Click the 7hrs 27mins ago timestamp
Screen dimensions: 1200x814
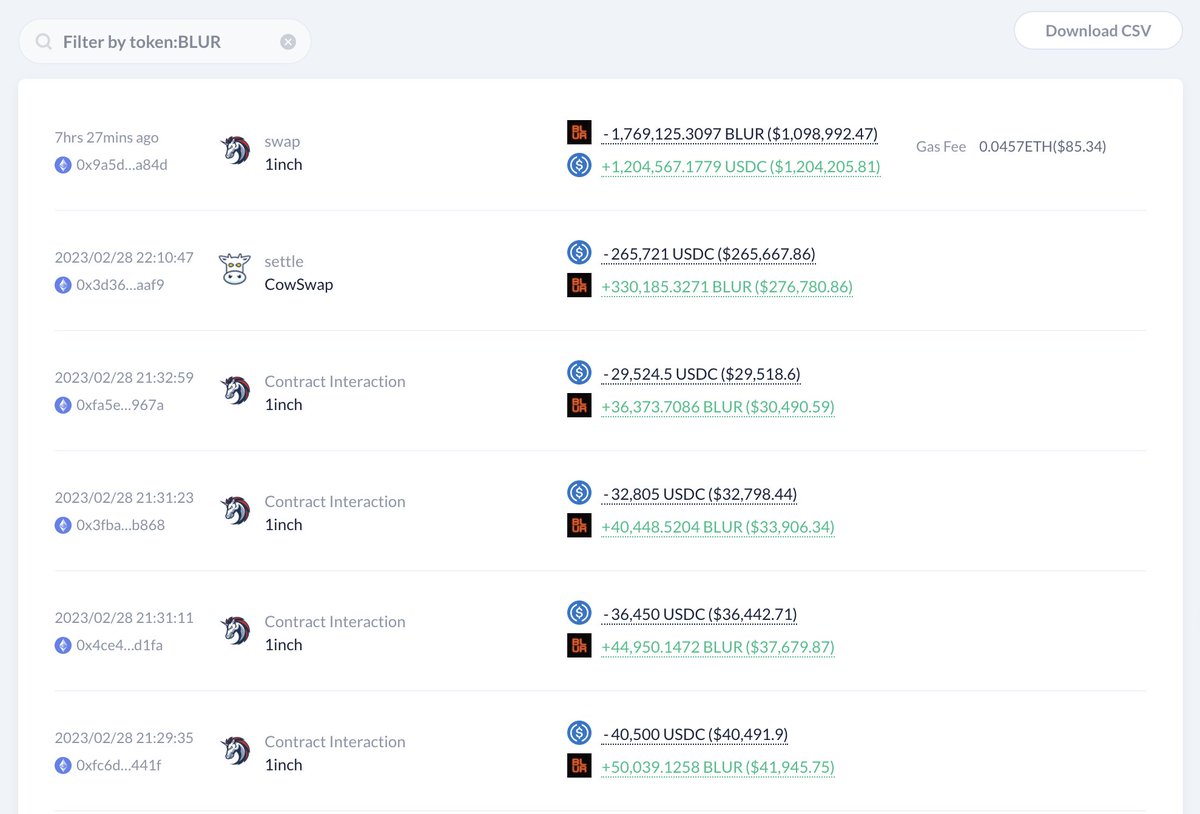(x=107, y=137)
